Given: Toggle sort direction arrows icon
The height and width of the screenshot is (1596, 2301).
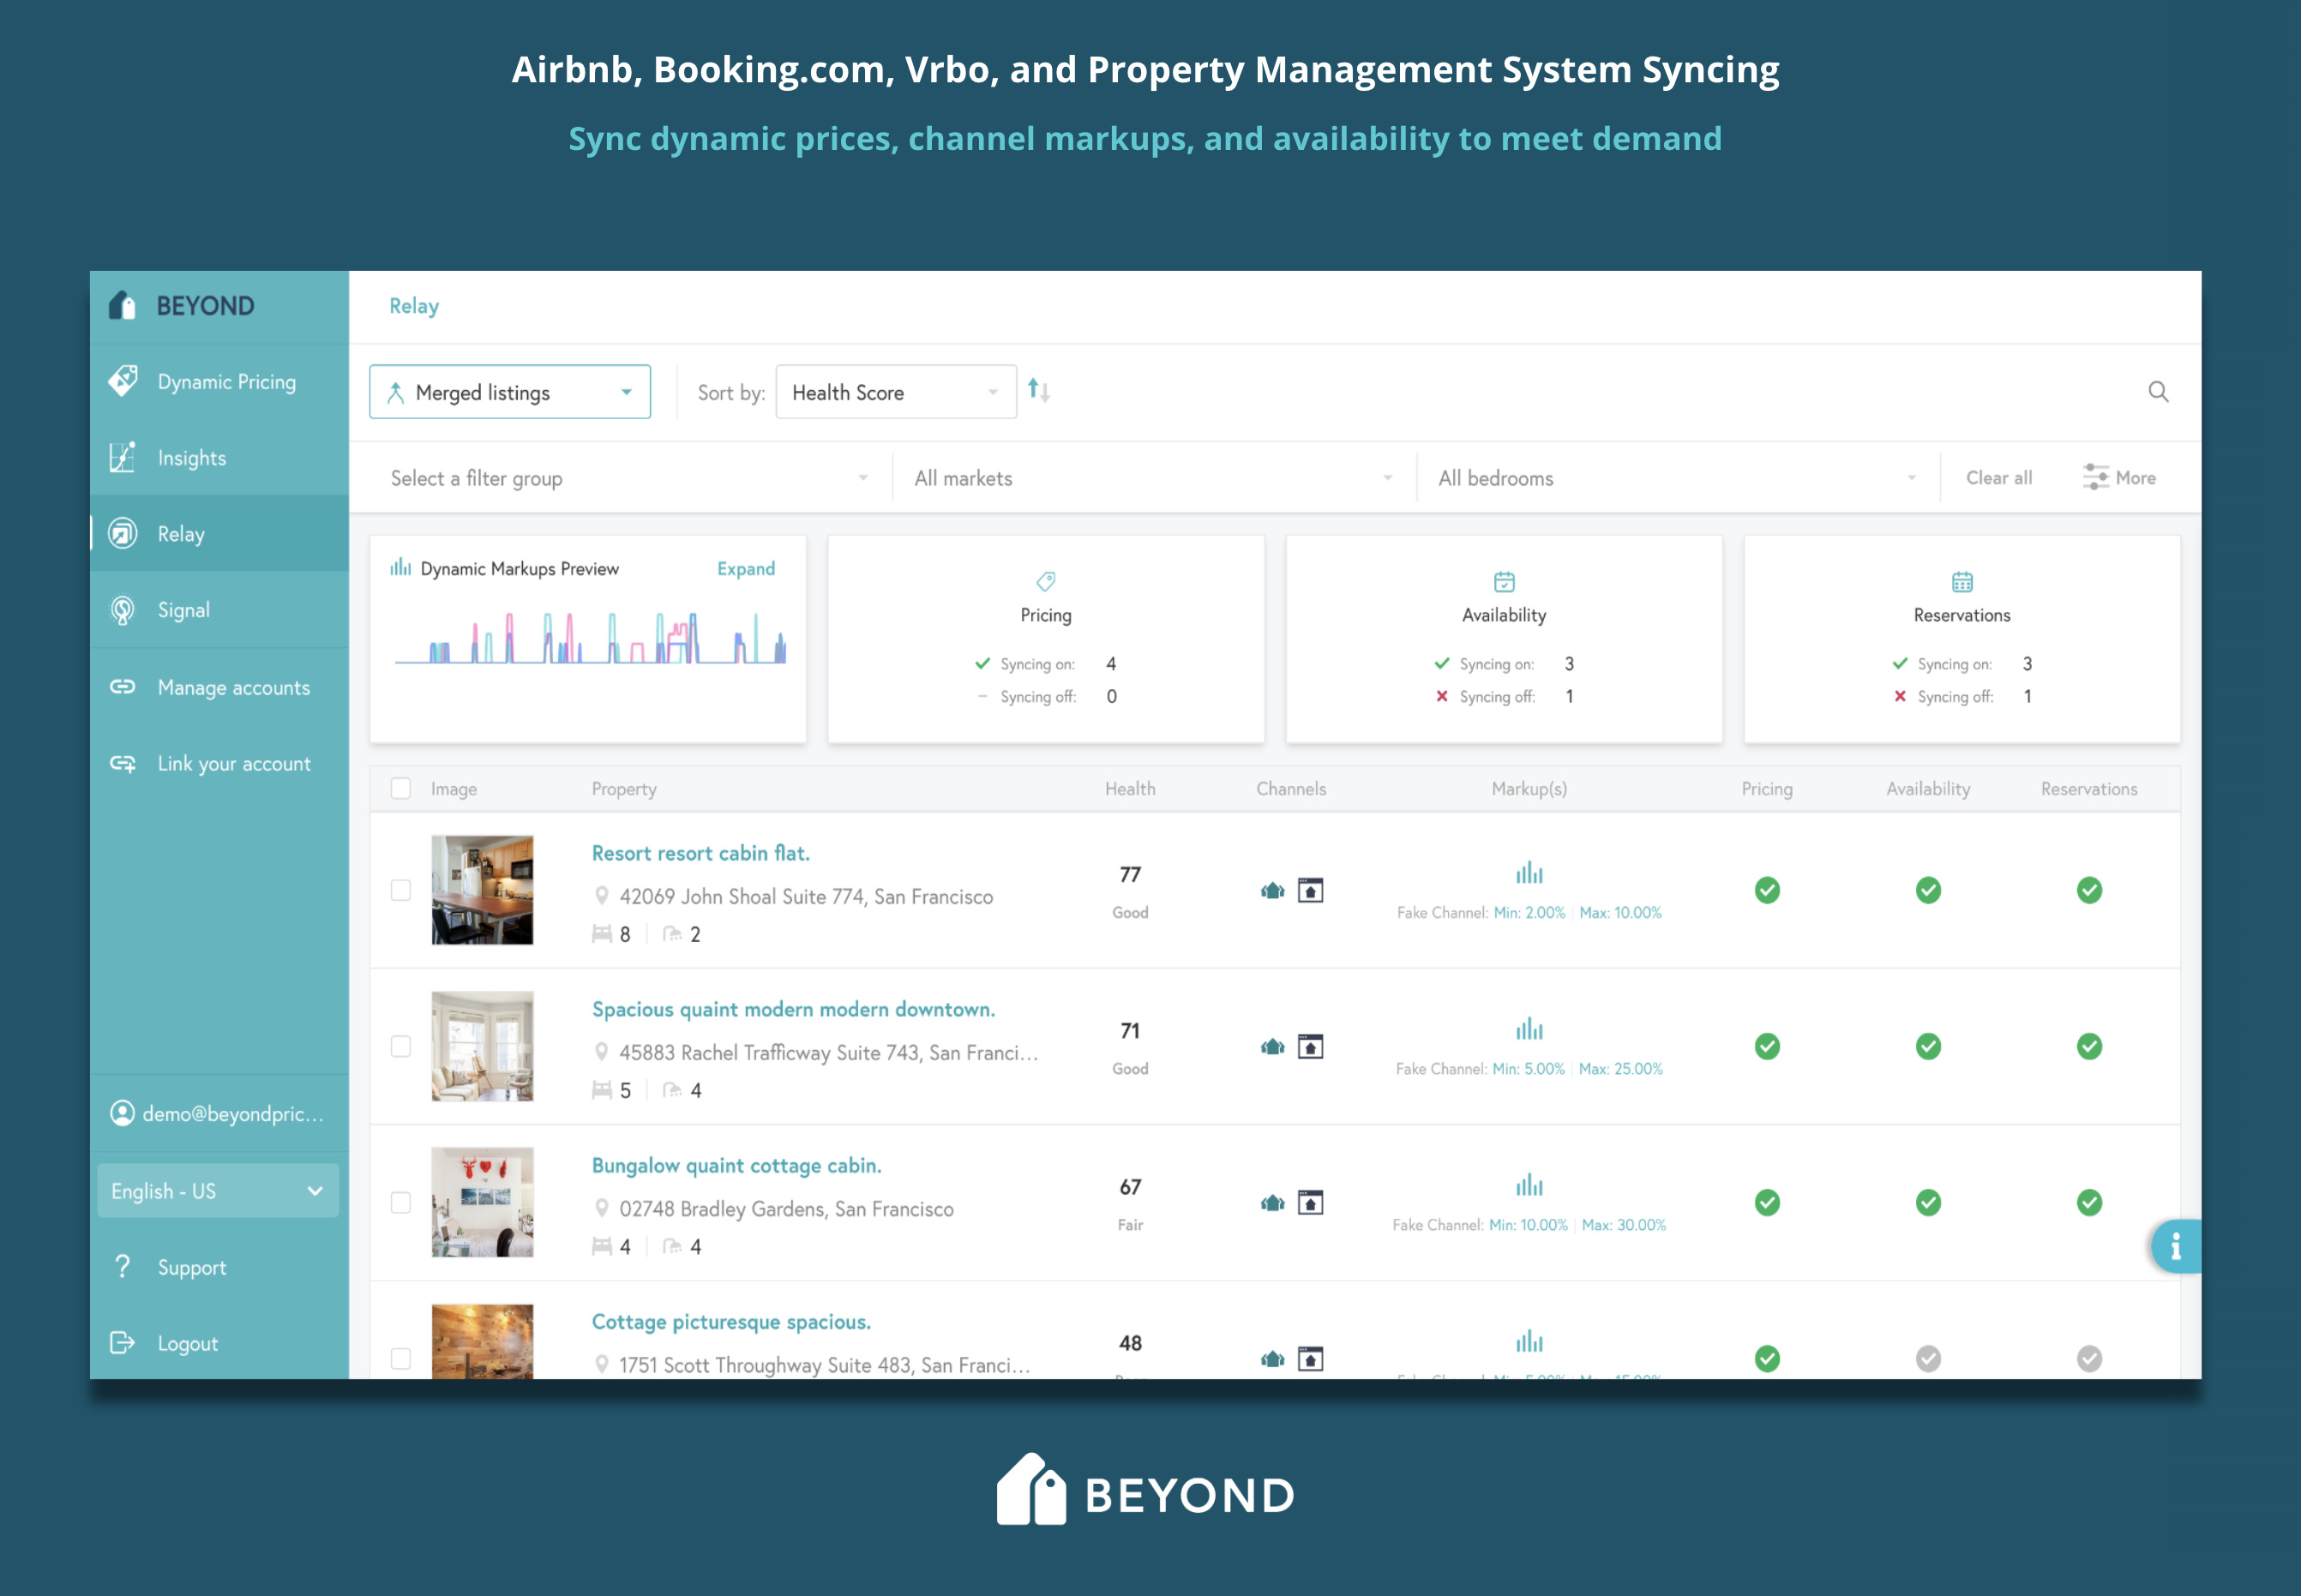Looking at the screenshot, I should (1039, 391).
